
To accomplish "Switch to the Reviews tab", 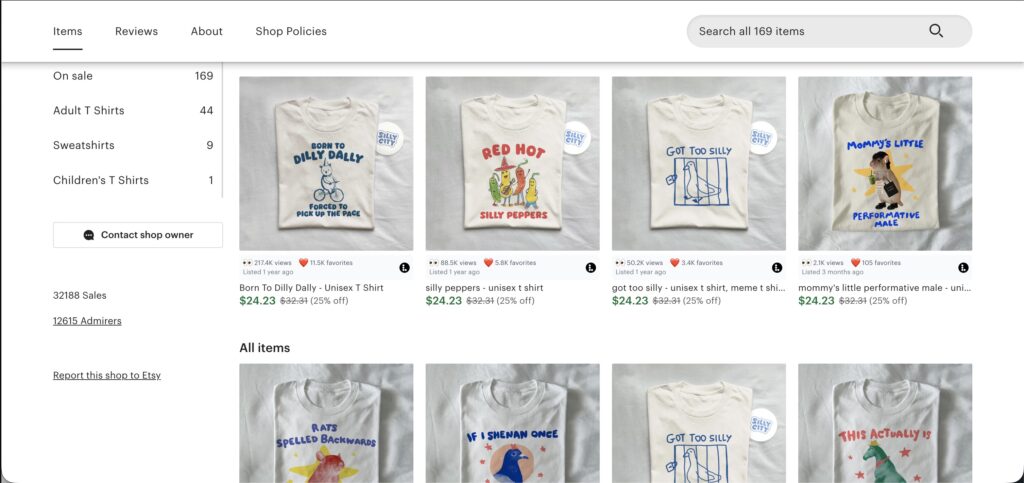I will [136, 31].
